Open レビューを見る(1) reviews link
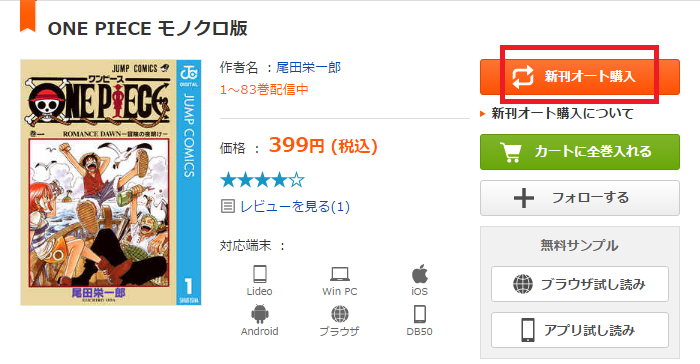The width and height of the screenshot is (700, 364). coord(295,206)
